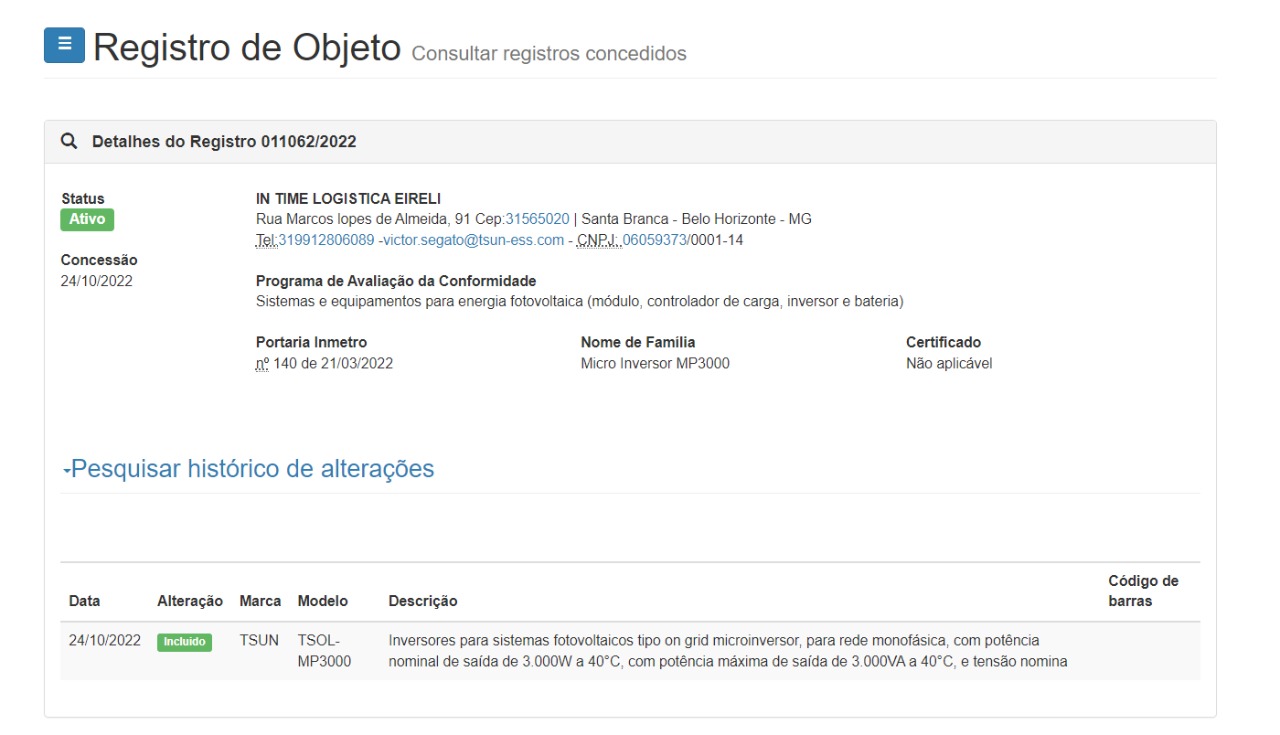Screen dimensions: 1280x735
Task: Click the green Ativo status badge
Action: (x=87, y=220)
